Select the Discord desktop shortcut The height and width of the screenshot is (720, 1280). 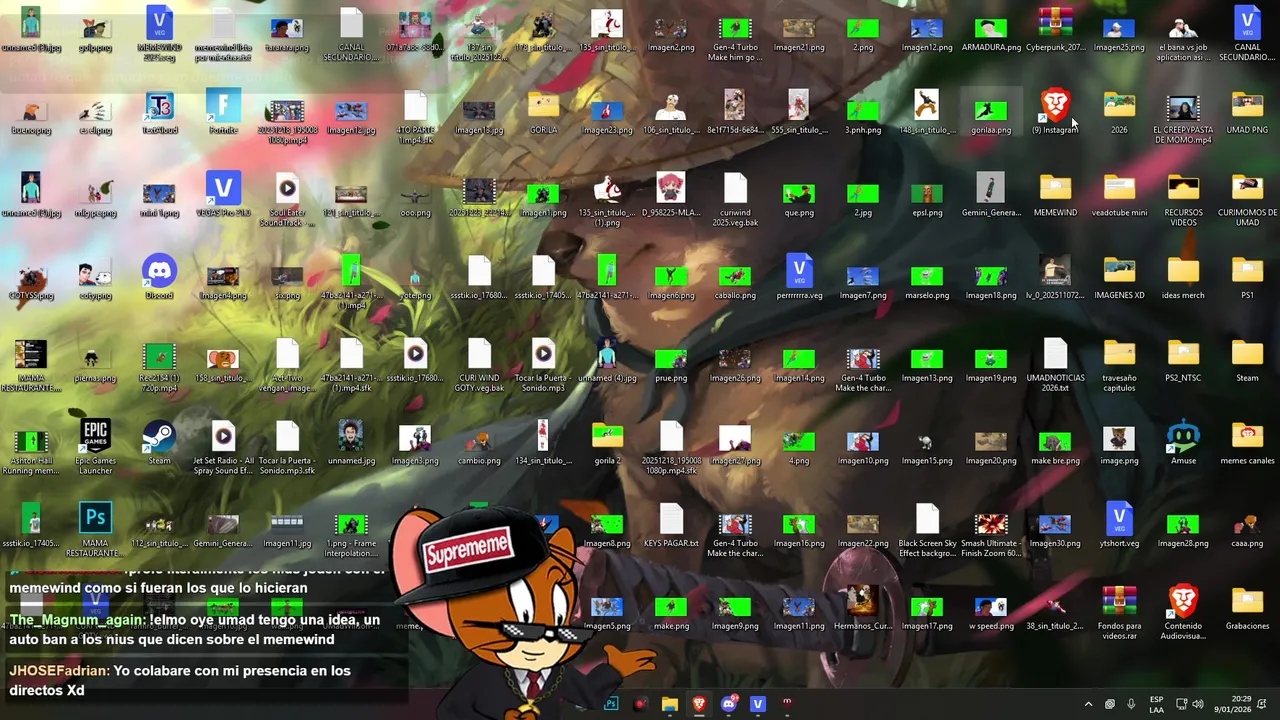pyautogui.click(x=159, y=277)
